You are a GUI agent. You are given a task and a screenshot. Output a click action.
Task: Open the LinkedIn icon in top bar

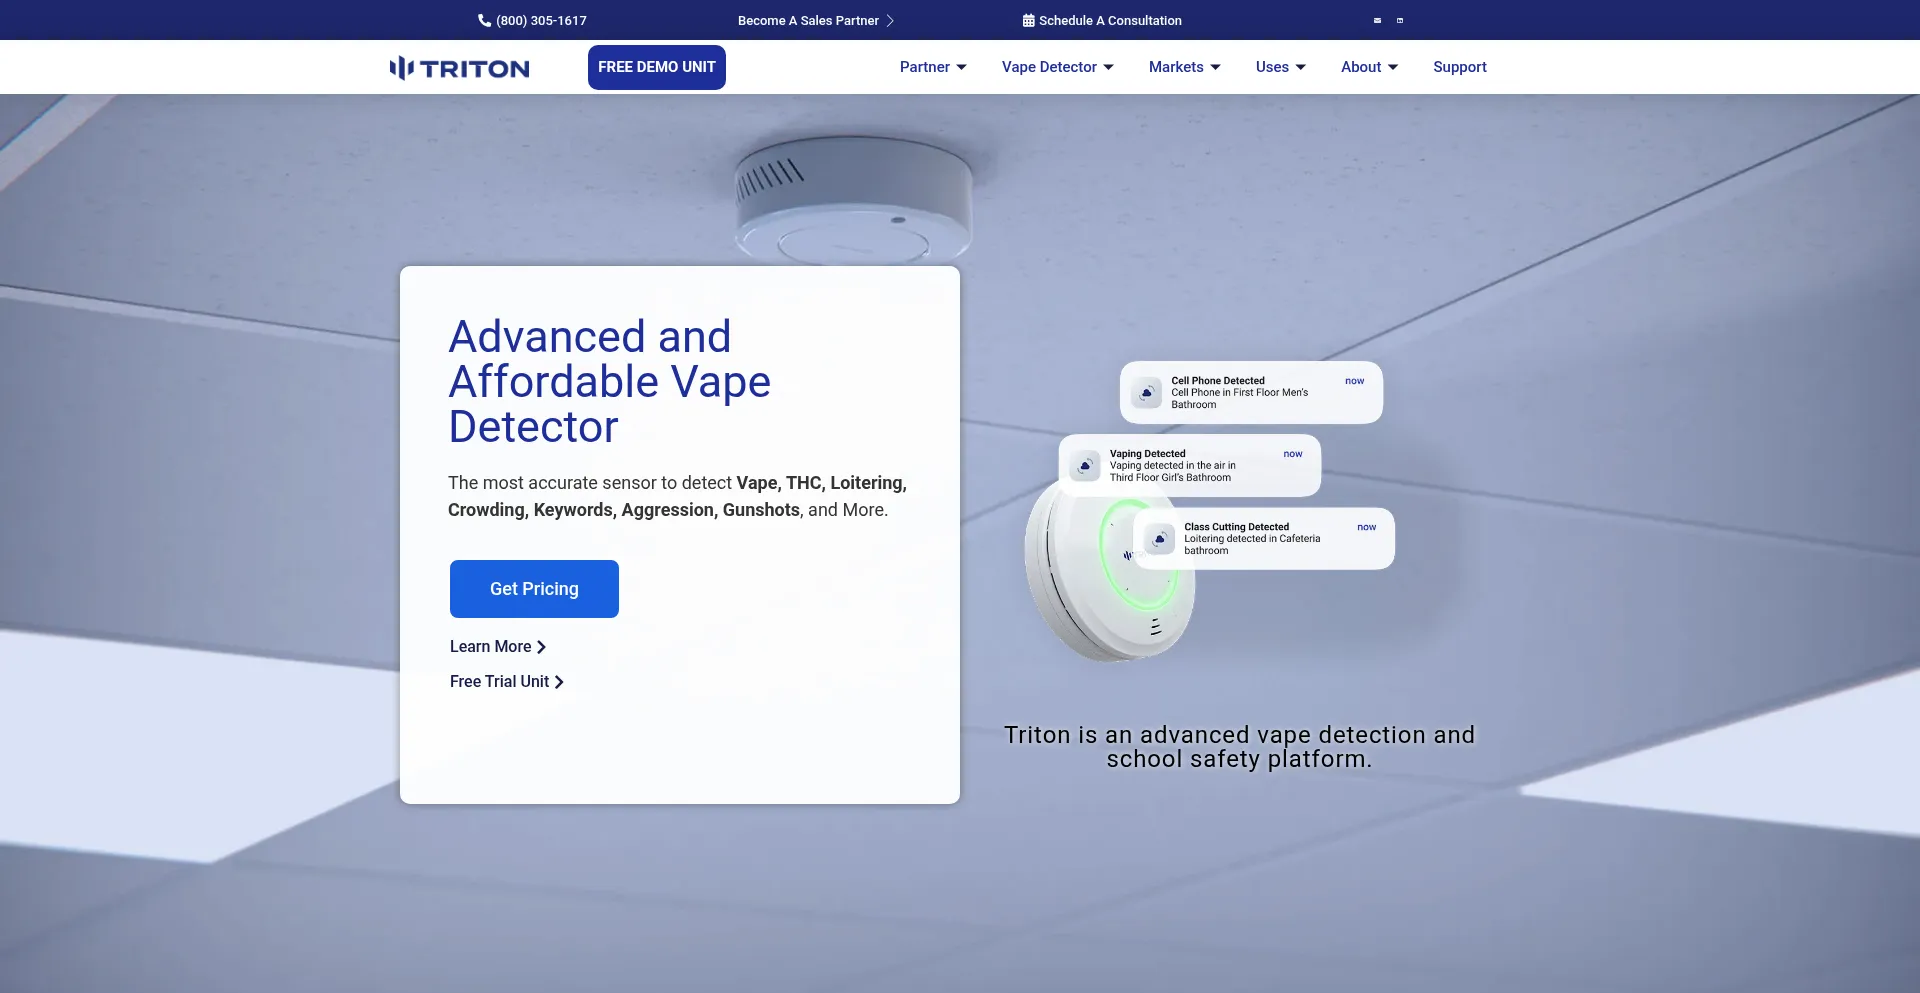pos(1400,20)
